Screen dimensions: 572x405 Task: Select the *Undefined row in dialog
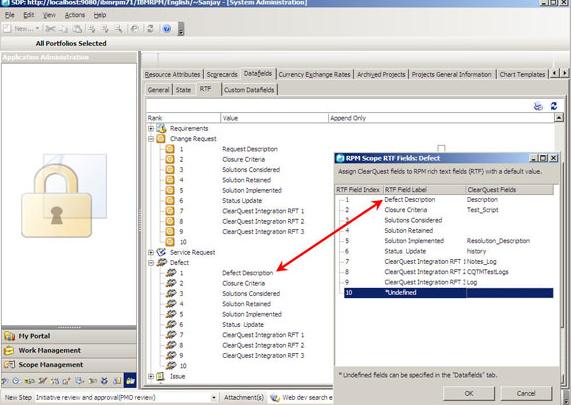(x=448, y=293)
